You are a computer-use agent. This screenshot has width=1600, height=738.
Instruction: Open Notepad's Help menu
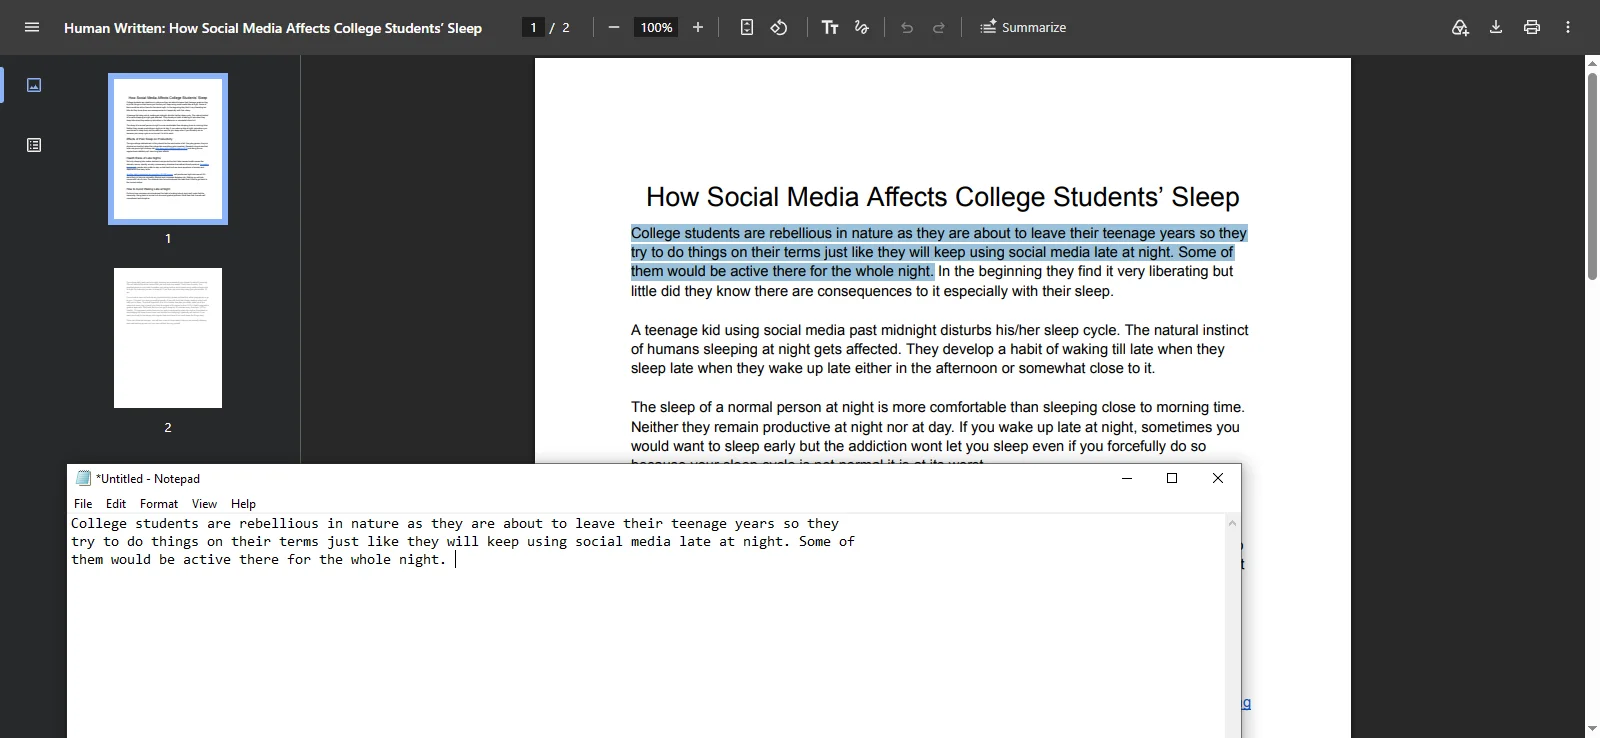(x=243, y=504)
